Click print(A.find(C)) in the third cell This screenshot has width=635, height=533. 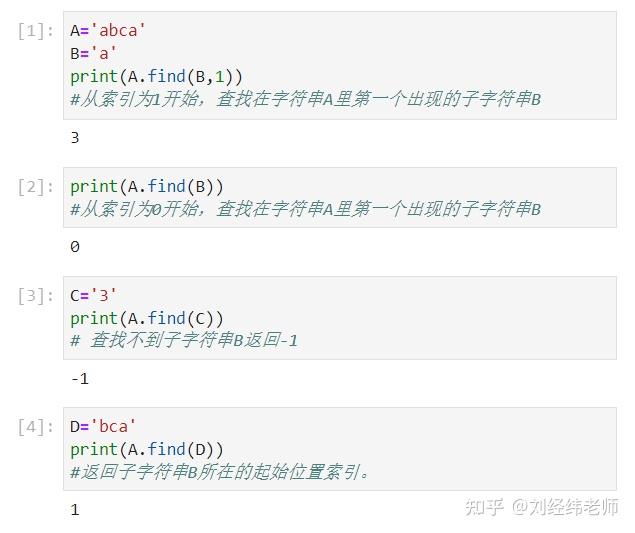coord(147,319)
